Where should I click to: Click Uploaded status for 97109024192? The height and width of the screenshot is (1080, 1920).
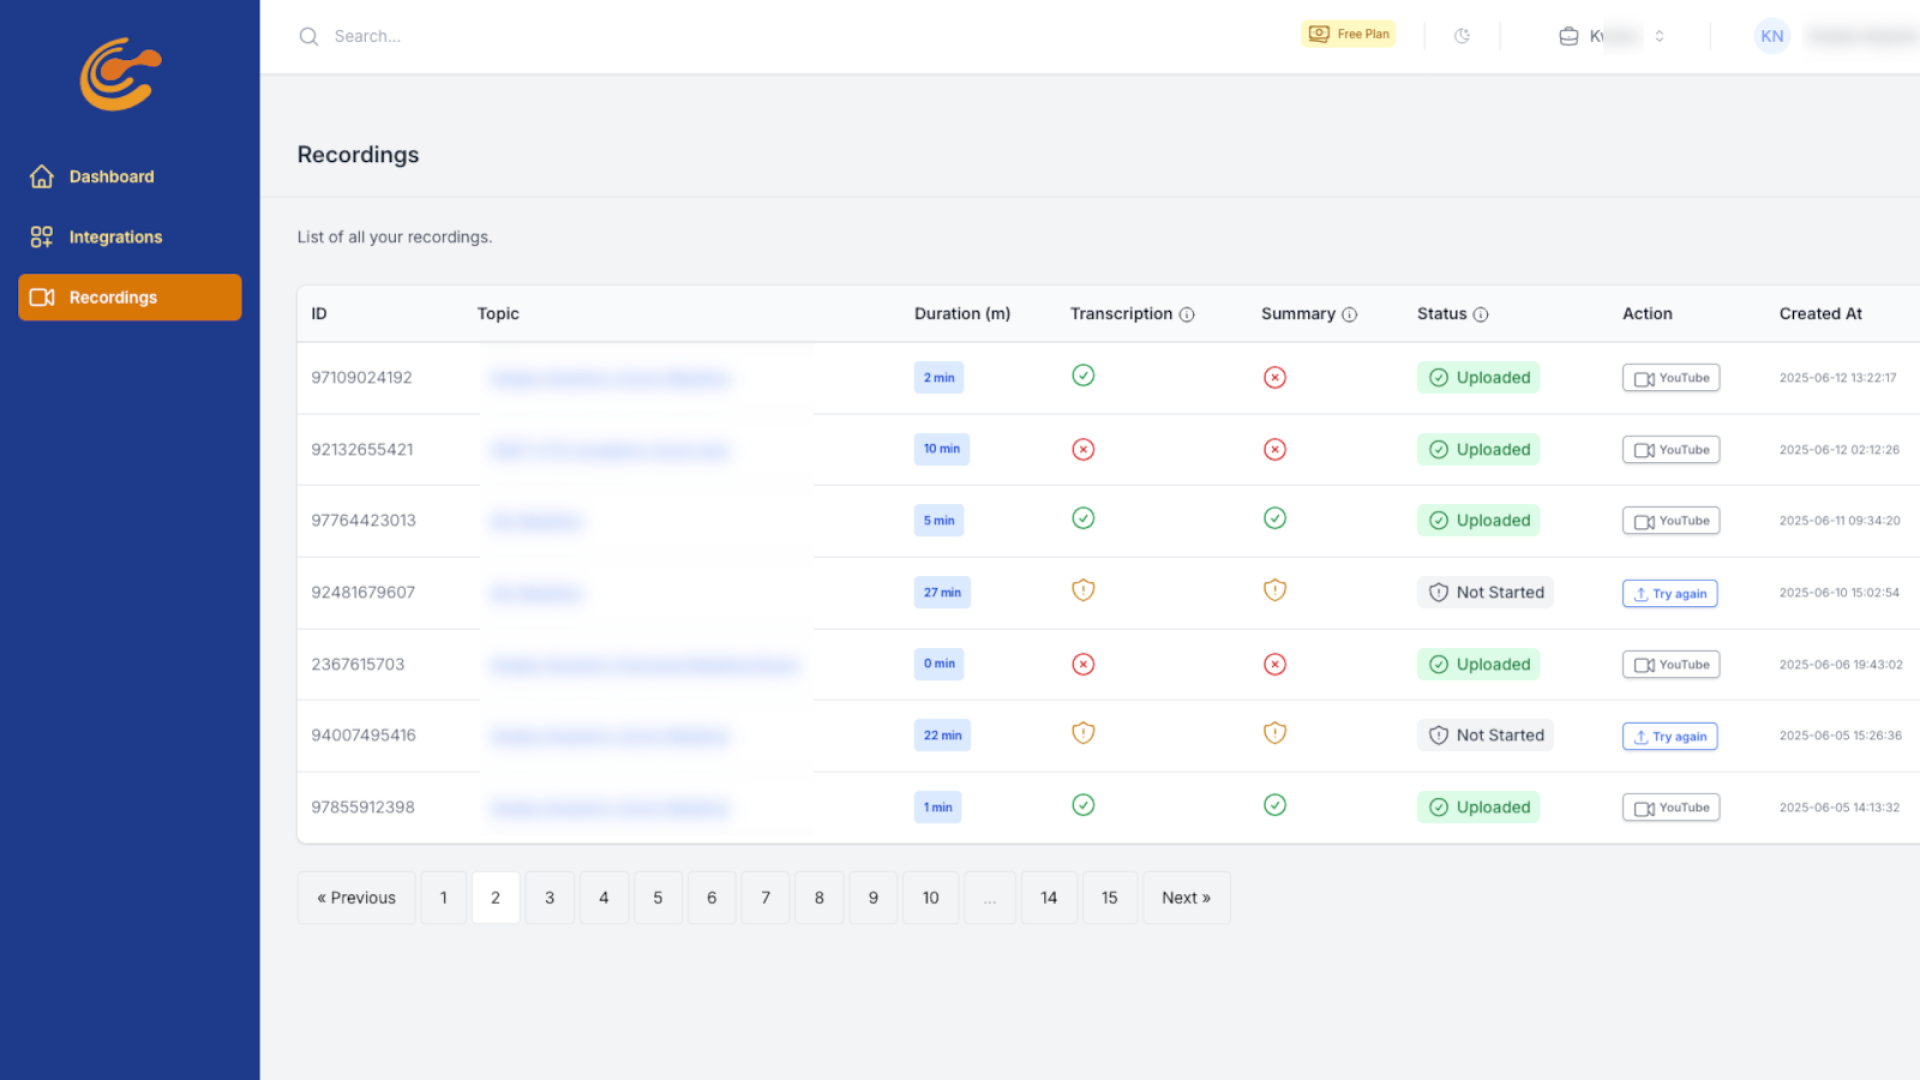click(1478, 377)
